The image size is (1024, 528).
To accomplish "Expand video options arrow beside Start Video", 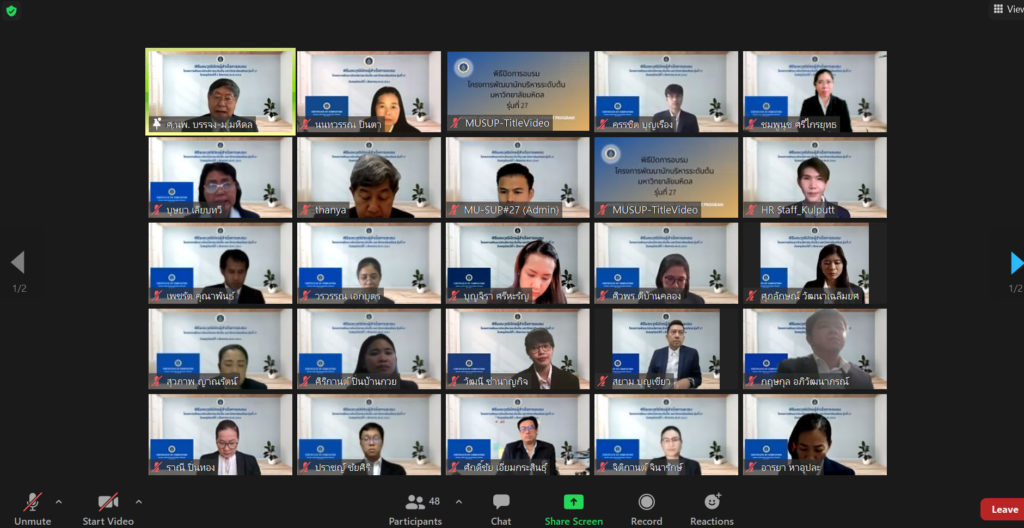I will point(138,501).
